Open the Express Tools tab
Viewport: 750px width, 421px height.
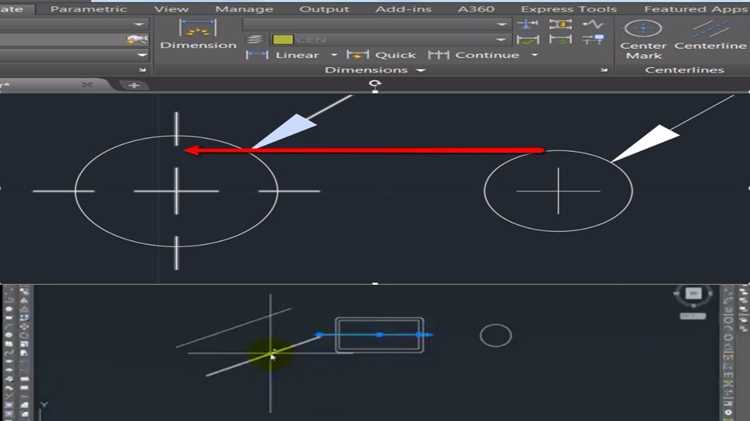click(568, 9)
